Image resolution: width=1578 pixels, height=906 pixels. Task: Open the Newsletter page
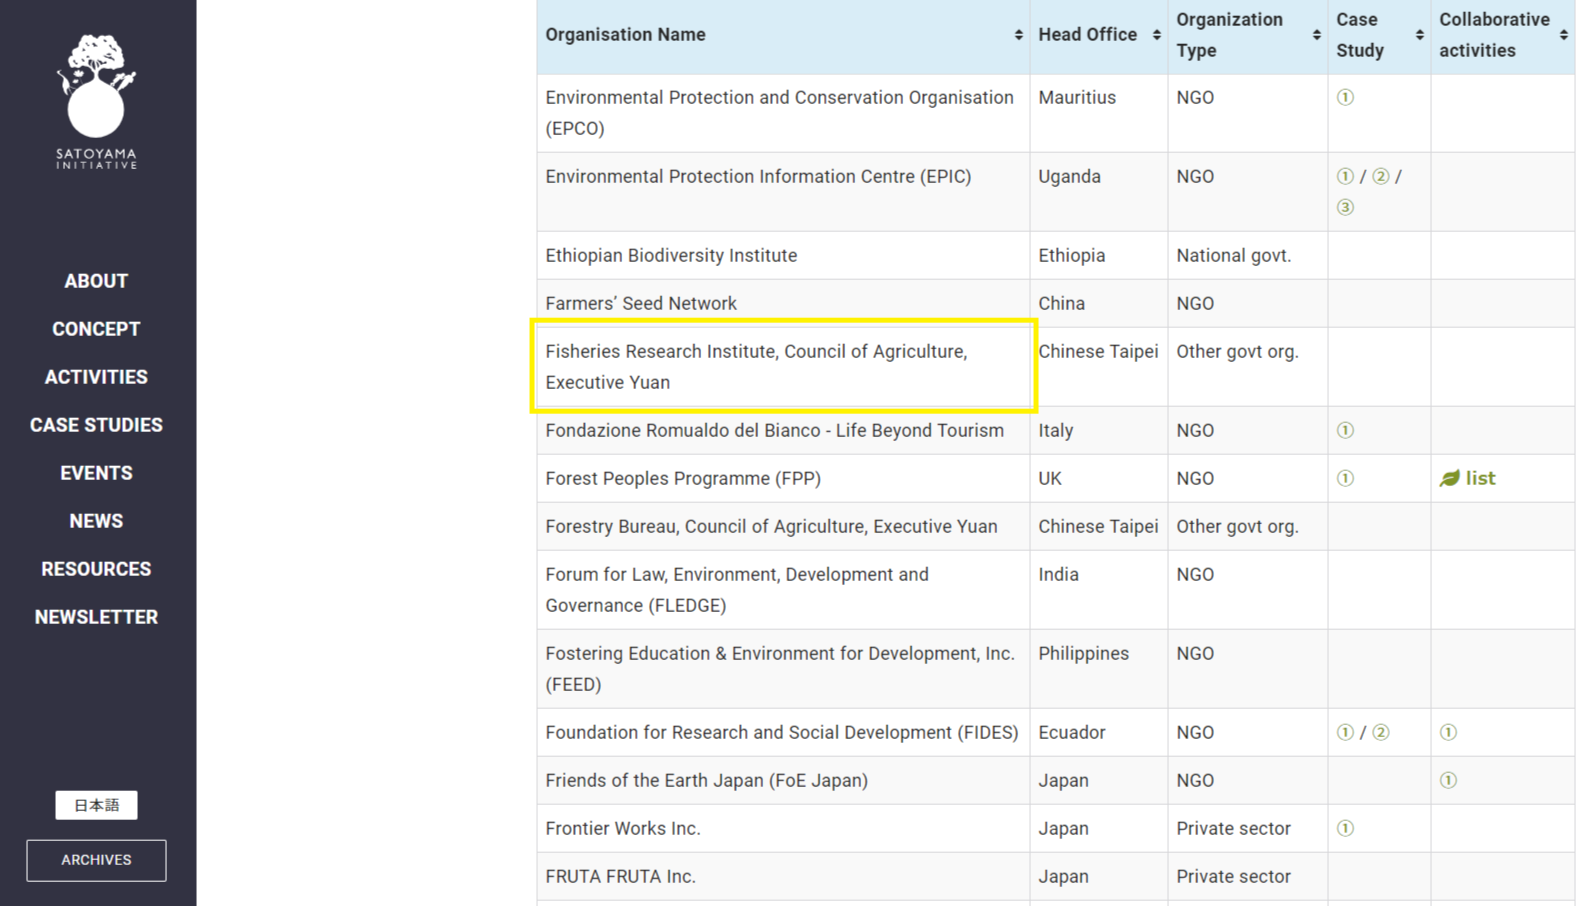(96, 617)
